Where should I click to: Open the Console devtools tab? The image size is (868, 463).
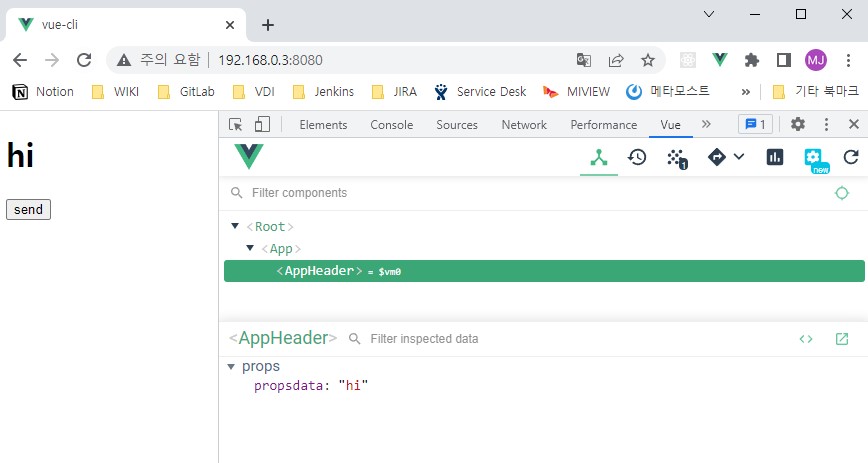tap(391, 125)
